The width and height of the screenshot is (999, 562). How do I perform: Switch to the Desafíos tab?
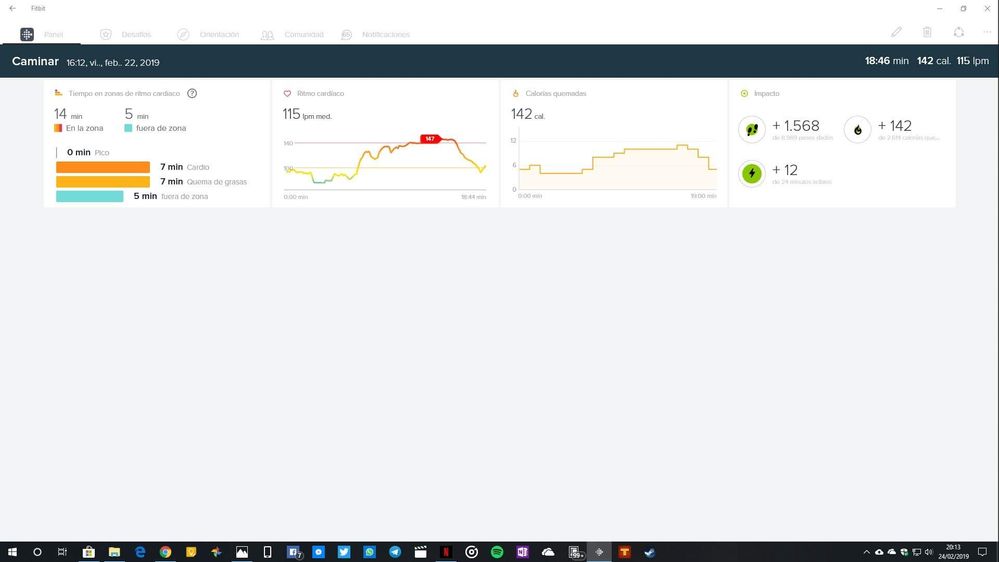[126, 34]
